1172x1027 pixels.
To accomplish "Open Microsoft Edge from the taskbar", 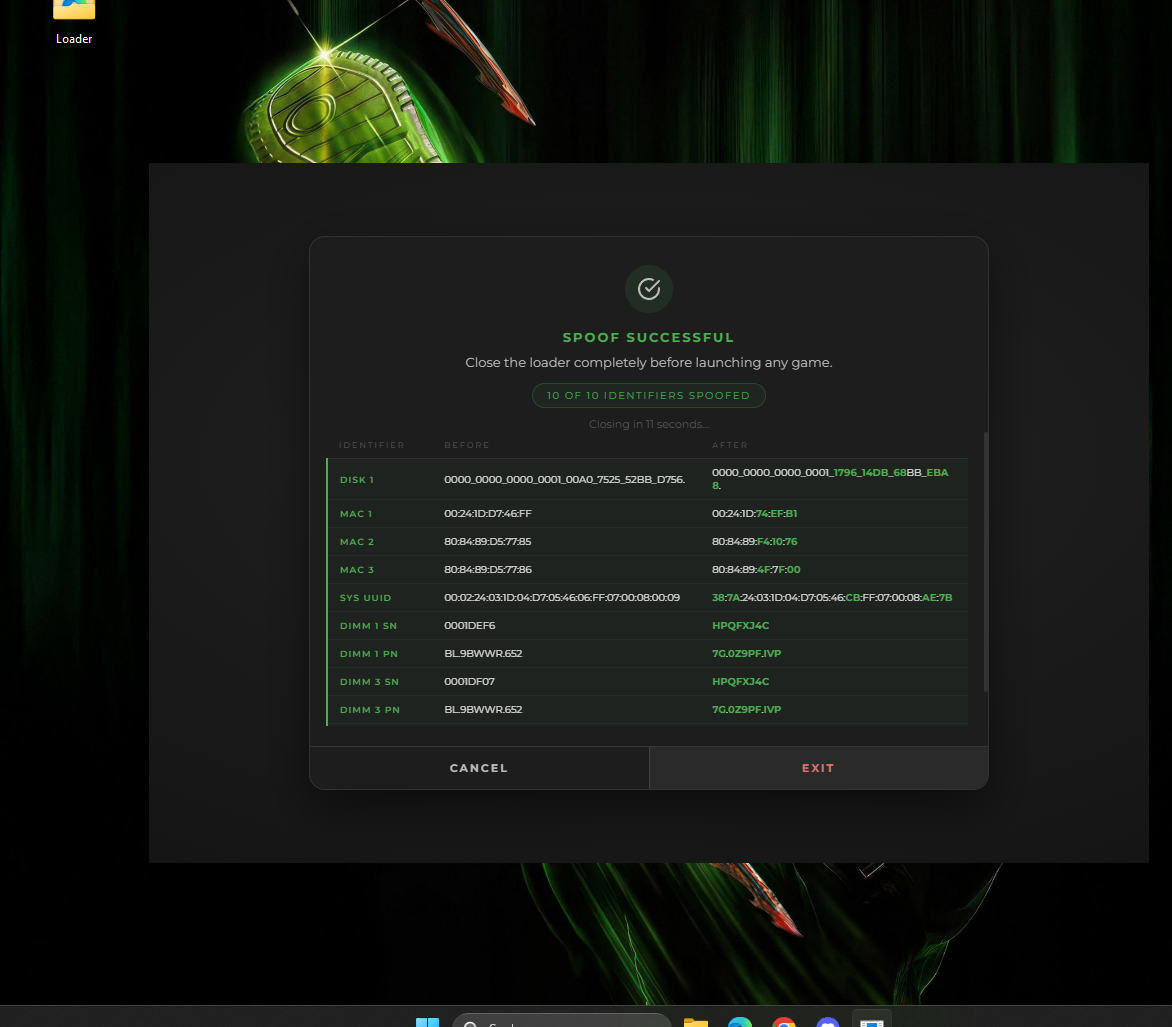I will point(740,1022).
